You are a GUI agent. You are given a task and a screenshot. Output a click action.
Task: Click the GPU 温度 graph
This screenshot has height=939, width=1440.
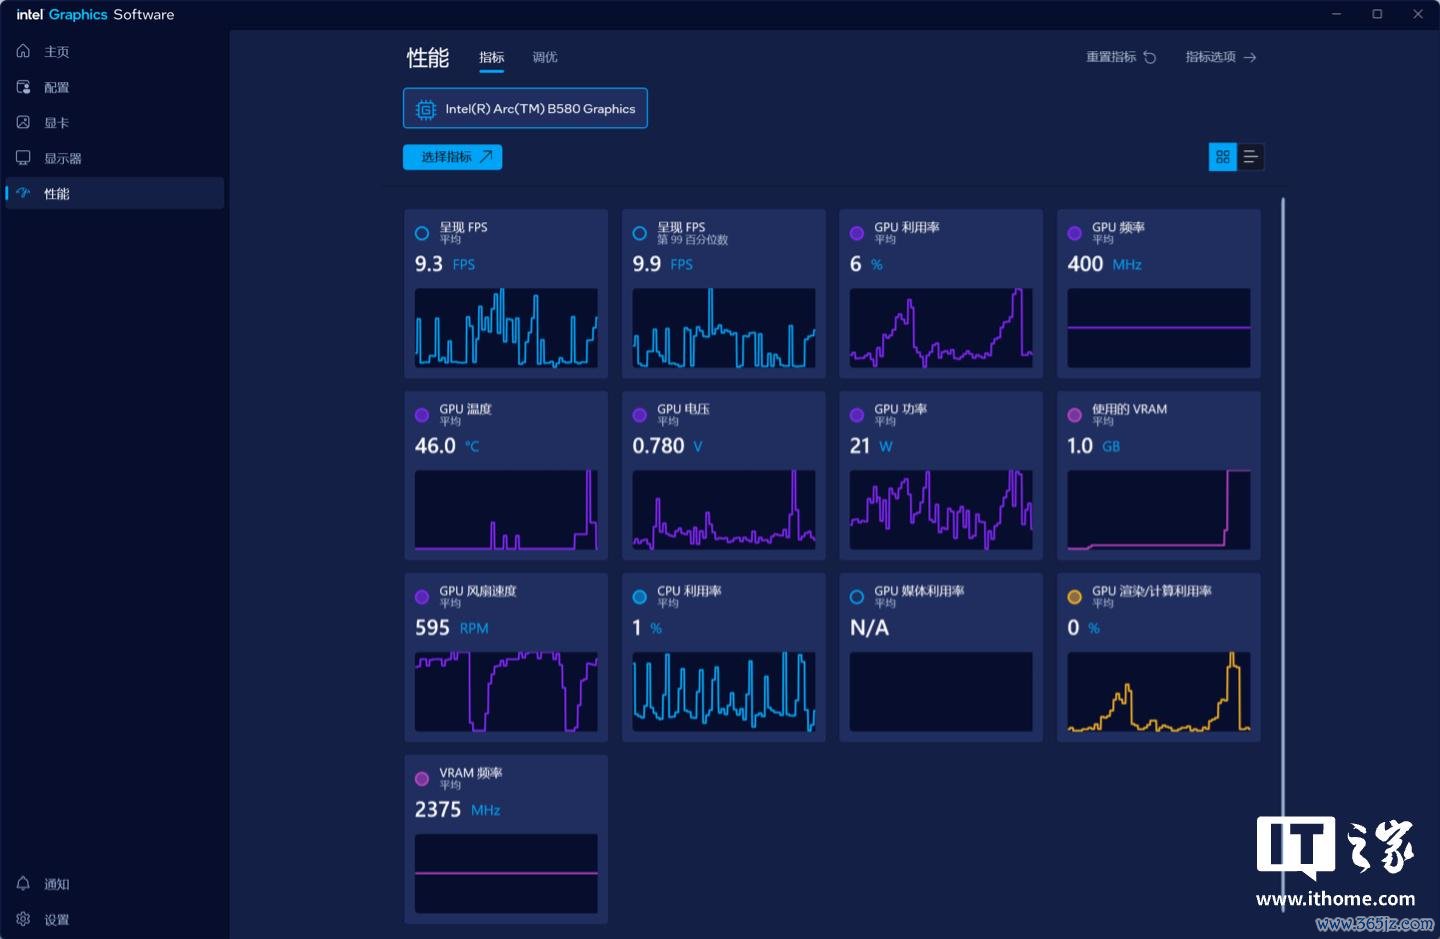(x=506, y=510)
